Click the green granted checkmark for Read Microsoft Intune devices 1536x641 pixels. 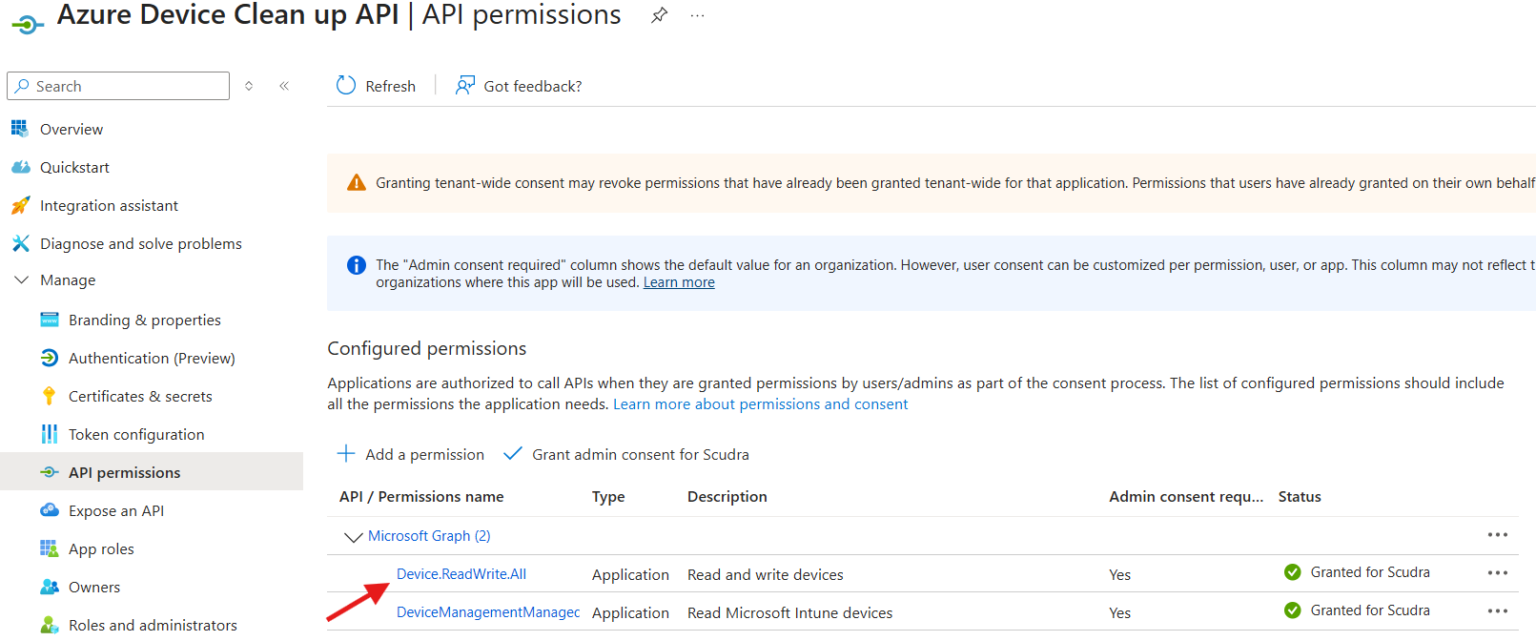tap(1292, 611)
